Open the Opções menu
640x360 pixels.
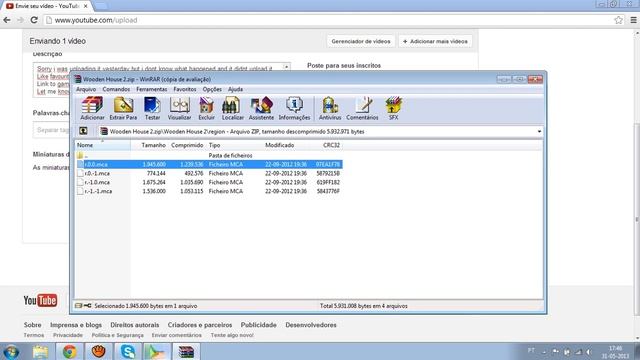tap(212, 89)
